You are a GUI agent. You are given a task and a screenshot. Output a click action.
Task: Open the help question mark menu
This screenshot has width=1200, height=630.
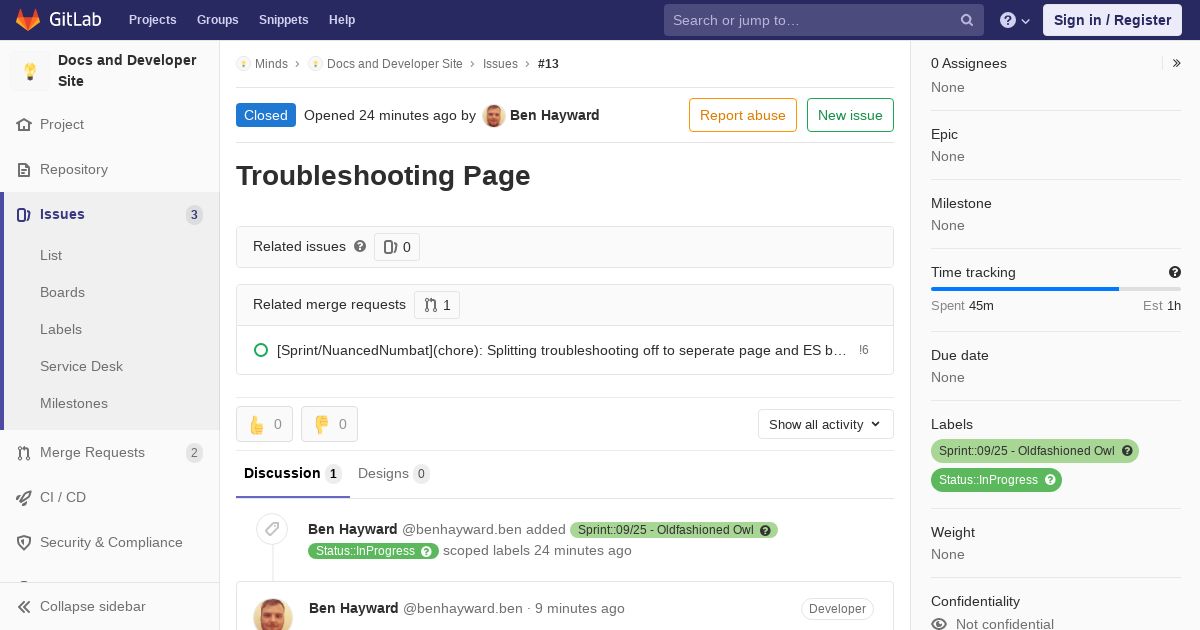point(1015,20)
